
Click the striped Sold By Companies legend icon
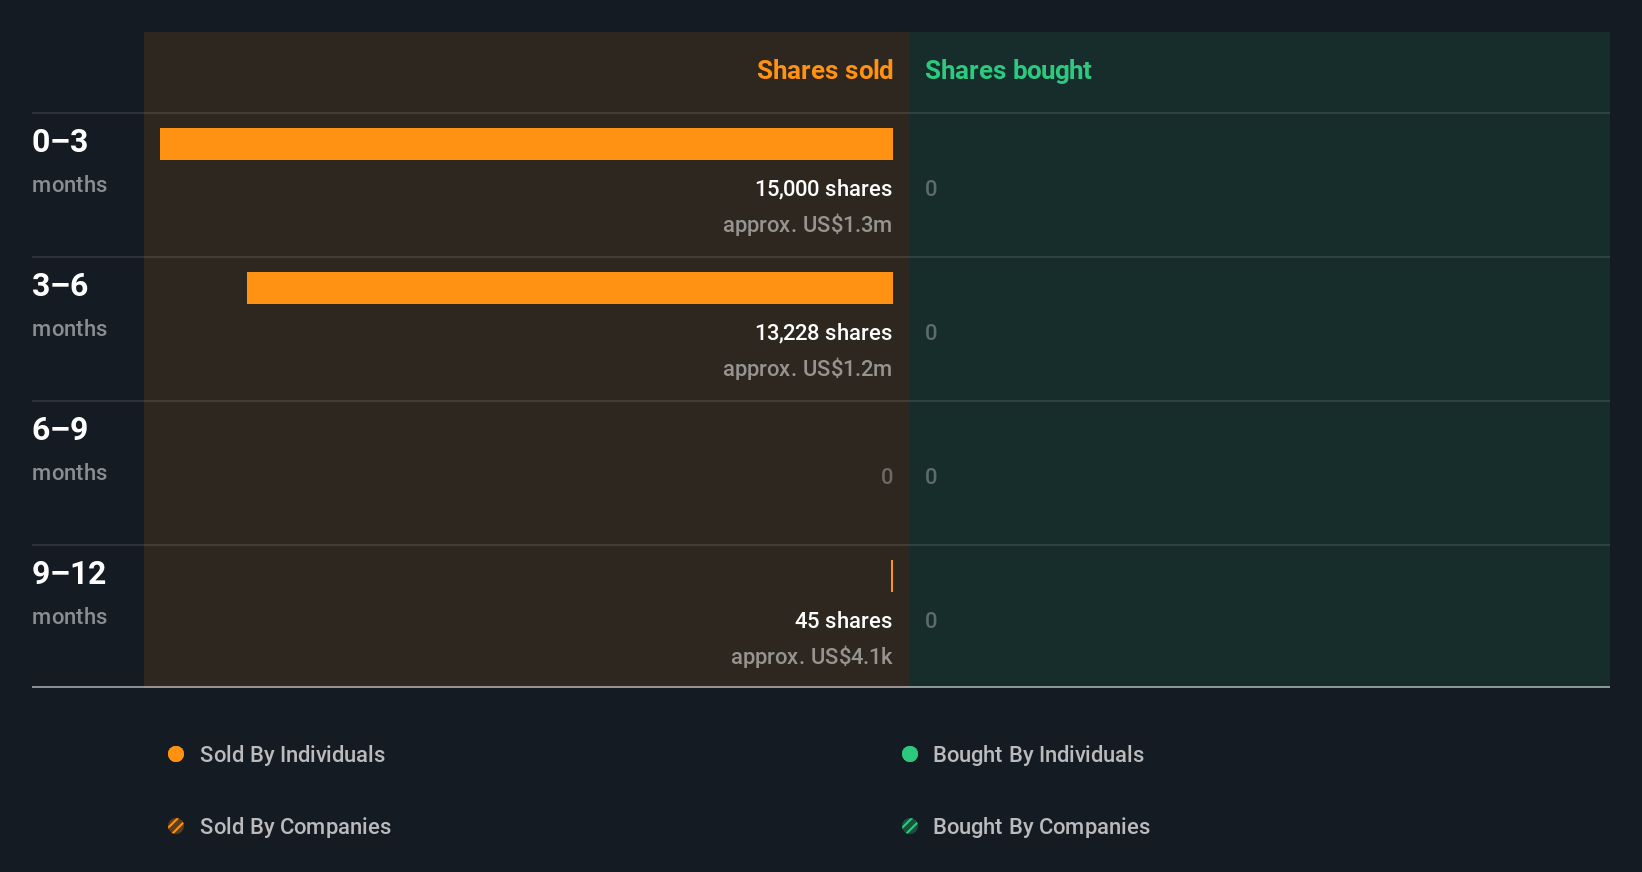(x=176, y=826)
